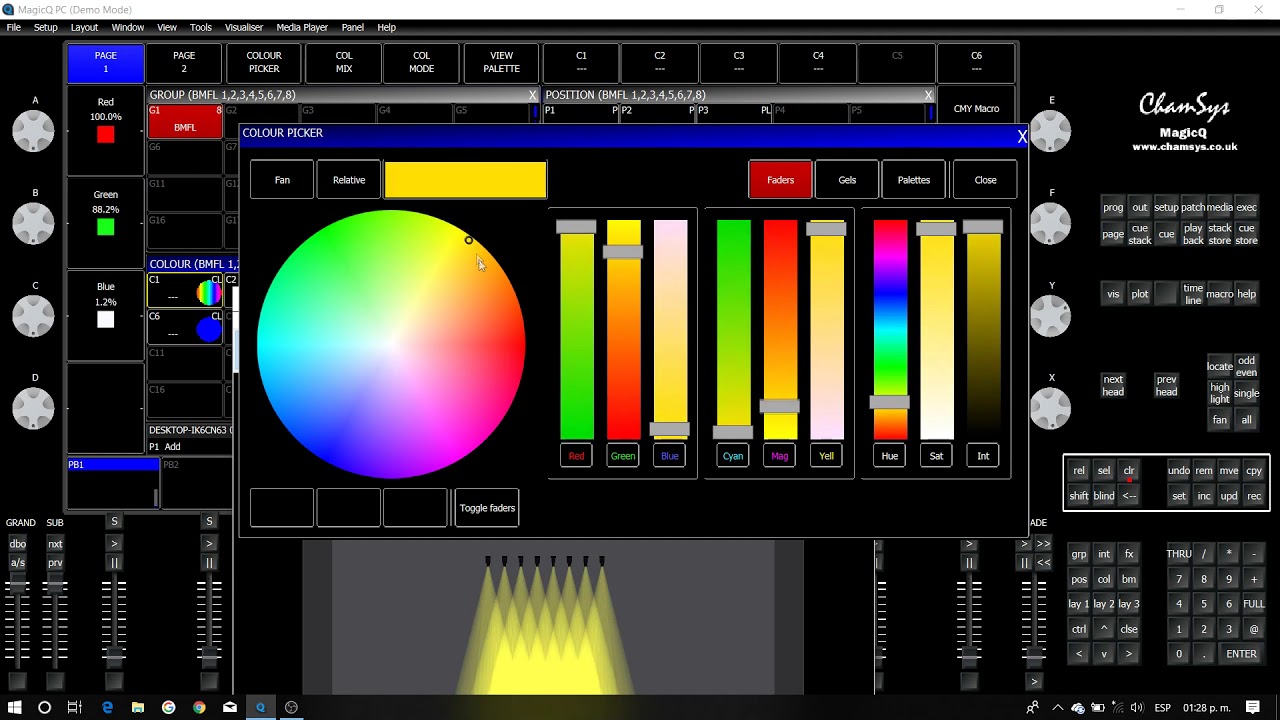Screen dimensions: 1280x720
Task: Enable Fan mode in Colour Picker
Action: [282, 180]
